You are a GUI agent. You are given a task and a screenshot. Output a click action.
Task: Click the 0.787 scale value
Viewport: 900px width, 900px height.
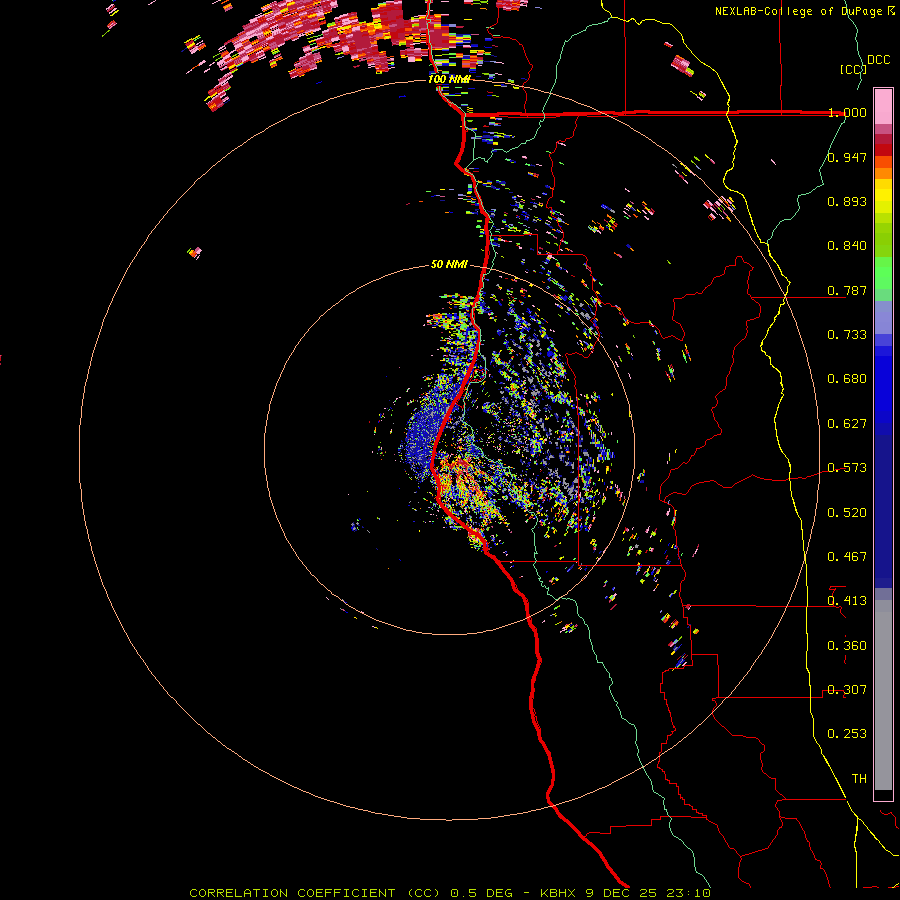[x=847, y=290]
